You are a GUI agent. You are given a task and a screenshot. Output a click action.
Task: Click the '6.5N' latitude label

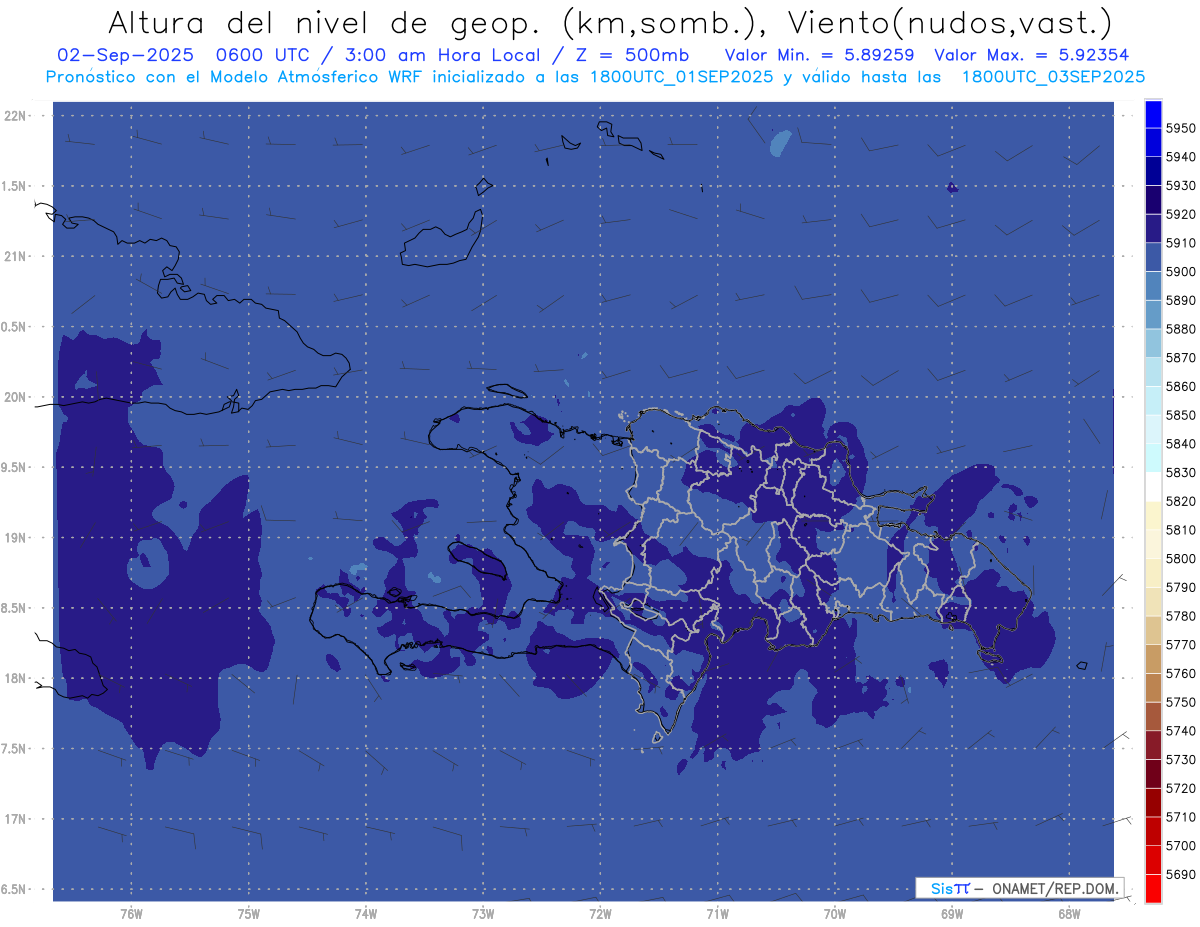15,889
